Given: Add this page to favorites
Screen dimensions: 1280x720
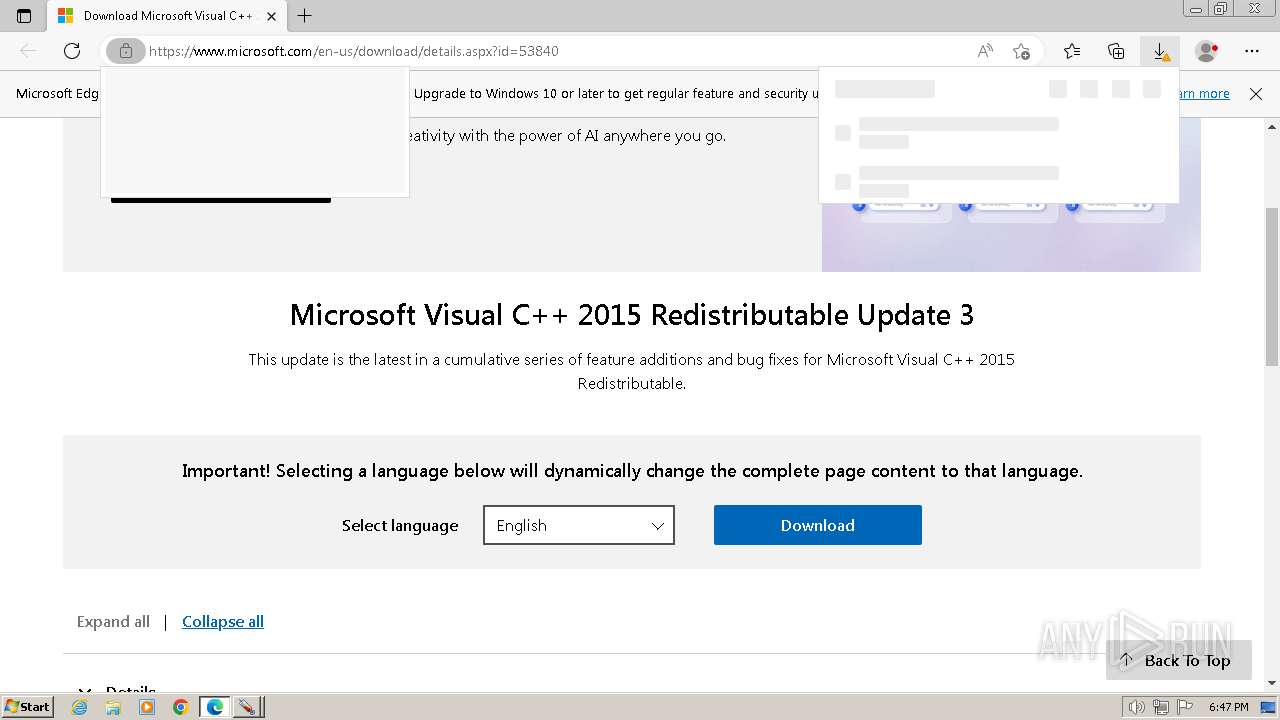Looking at the screenshot, I should (1021, 51).
